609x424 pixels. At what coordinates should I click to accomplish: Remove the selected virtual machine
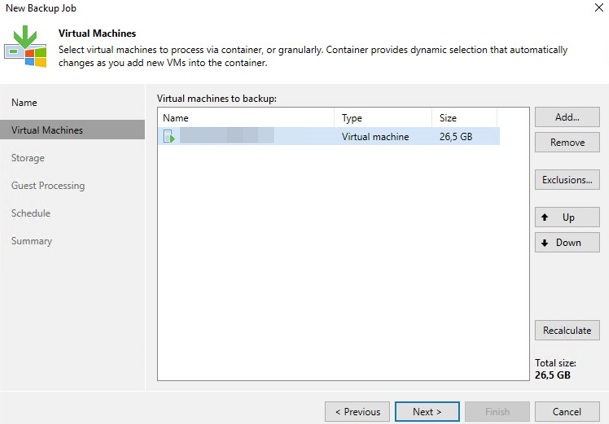point(567,143)
